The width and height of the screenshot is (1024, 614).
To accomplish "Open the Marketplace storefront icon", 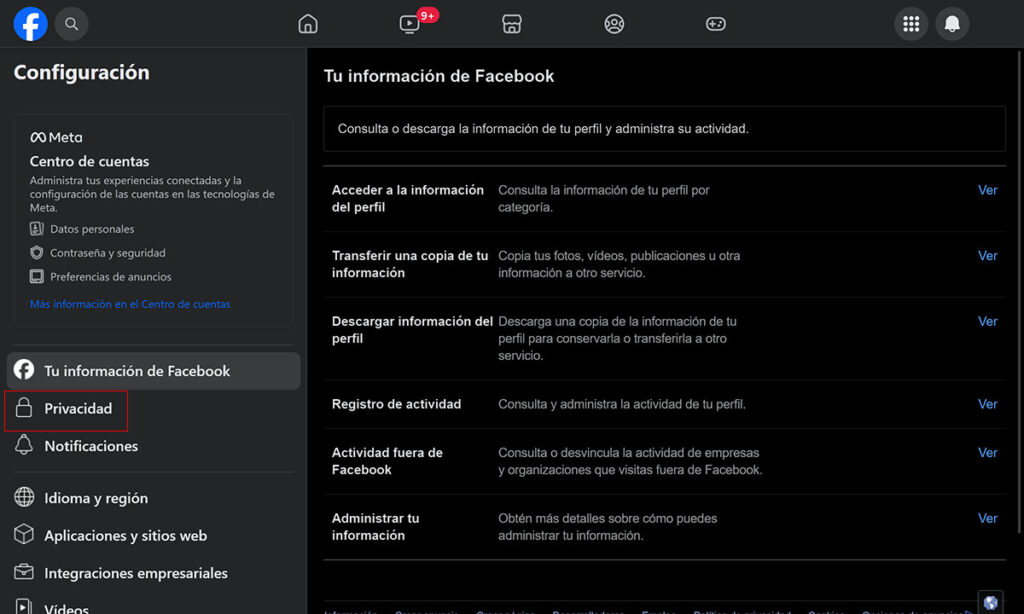I will click(x=511, y=24).
